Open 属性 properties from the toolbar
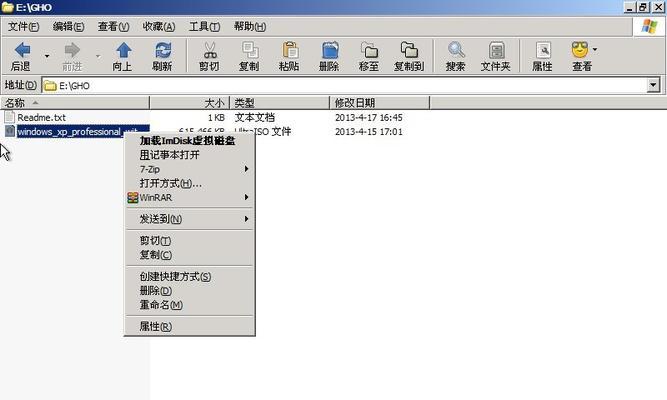This screenshot has width=667, height=400. 543,50
